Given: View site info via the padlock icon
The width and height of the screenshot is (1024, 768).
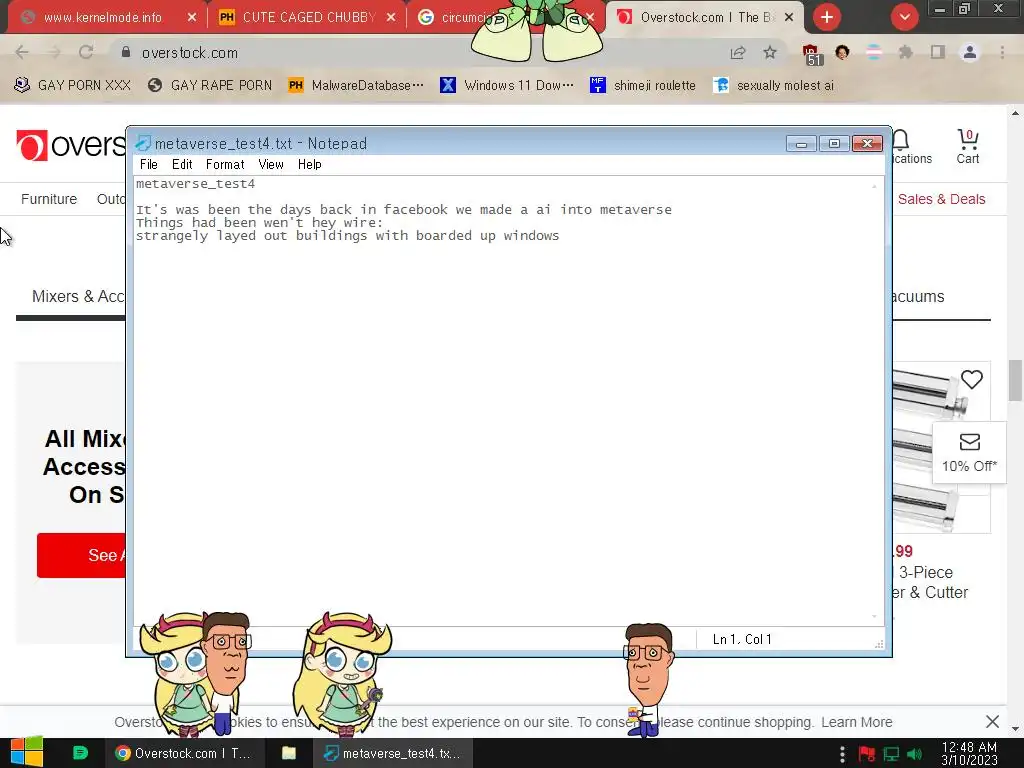Looking at the screenshot, I should [x=125, y=52].
